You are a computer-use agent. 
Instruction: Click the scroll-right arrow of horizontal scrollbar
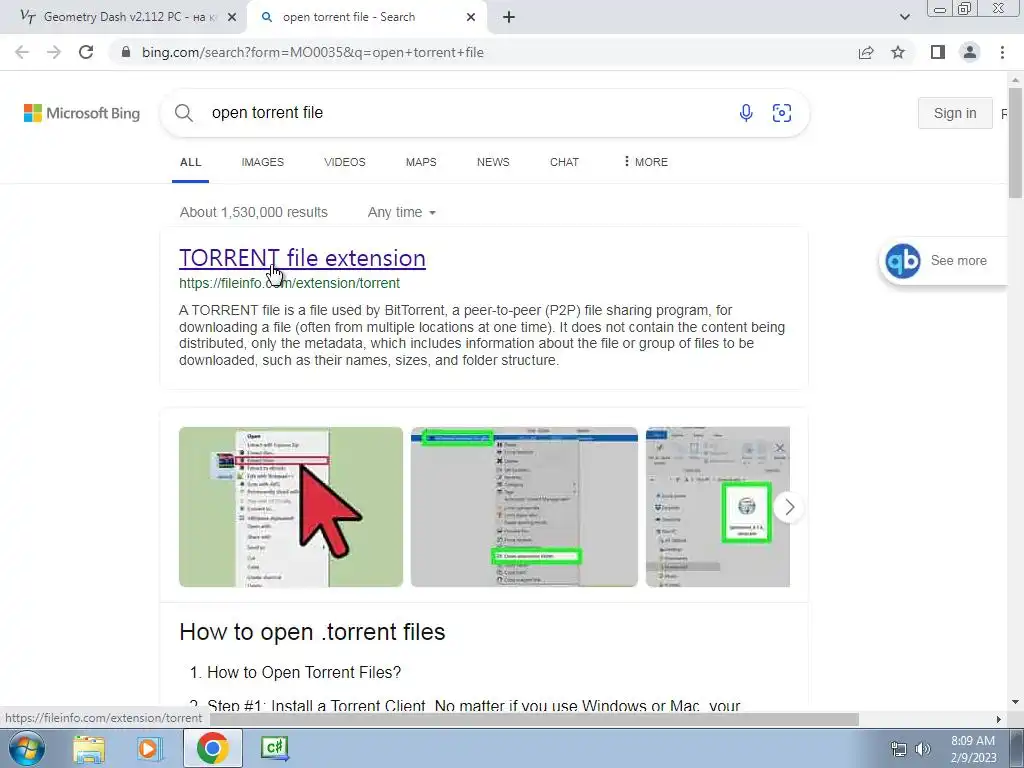pos(998,719)
